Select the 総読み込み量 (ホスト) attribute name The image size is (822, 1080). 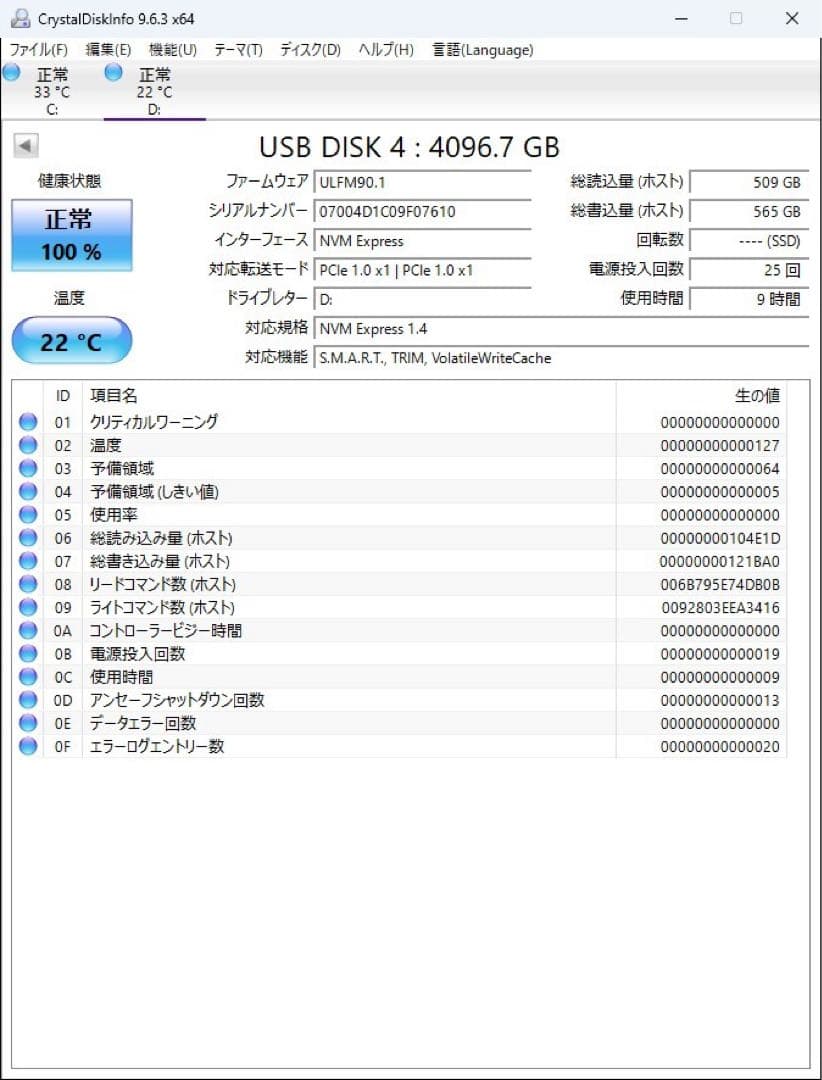coord(161,538)
